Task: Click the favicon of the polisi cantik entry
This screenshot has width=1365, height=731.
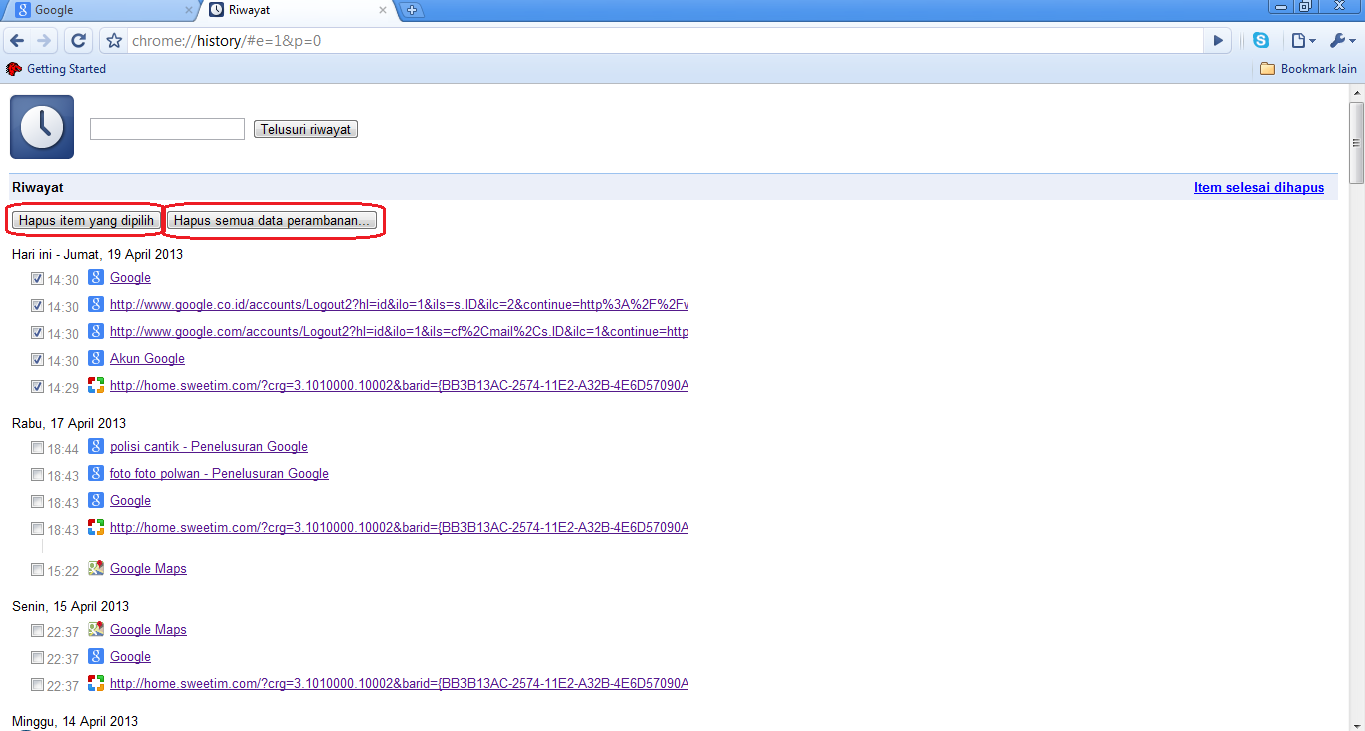Action: tap(96, 446)
